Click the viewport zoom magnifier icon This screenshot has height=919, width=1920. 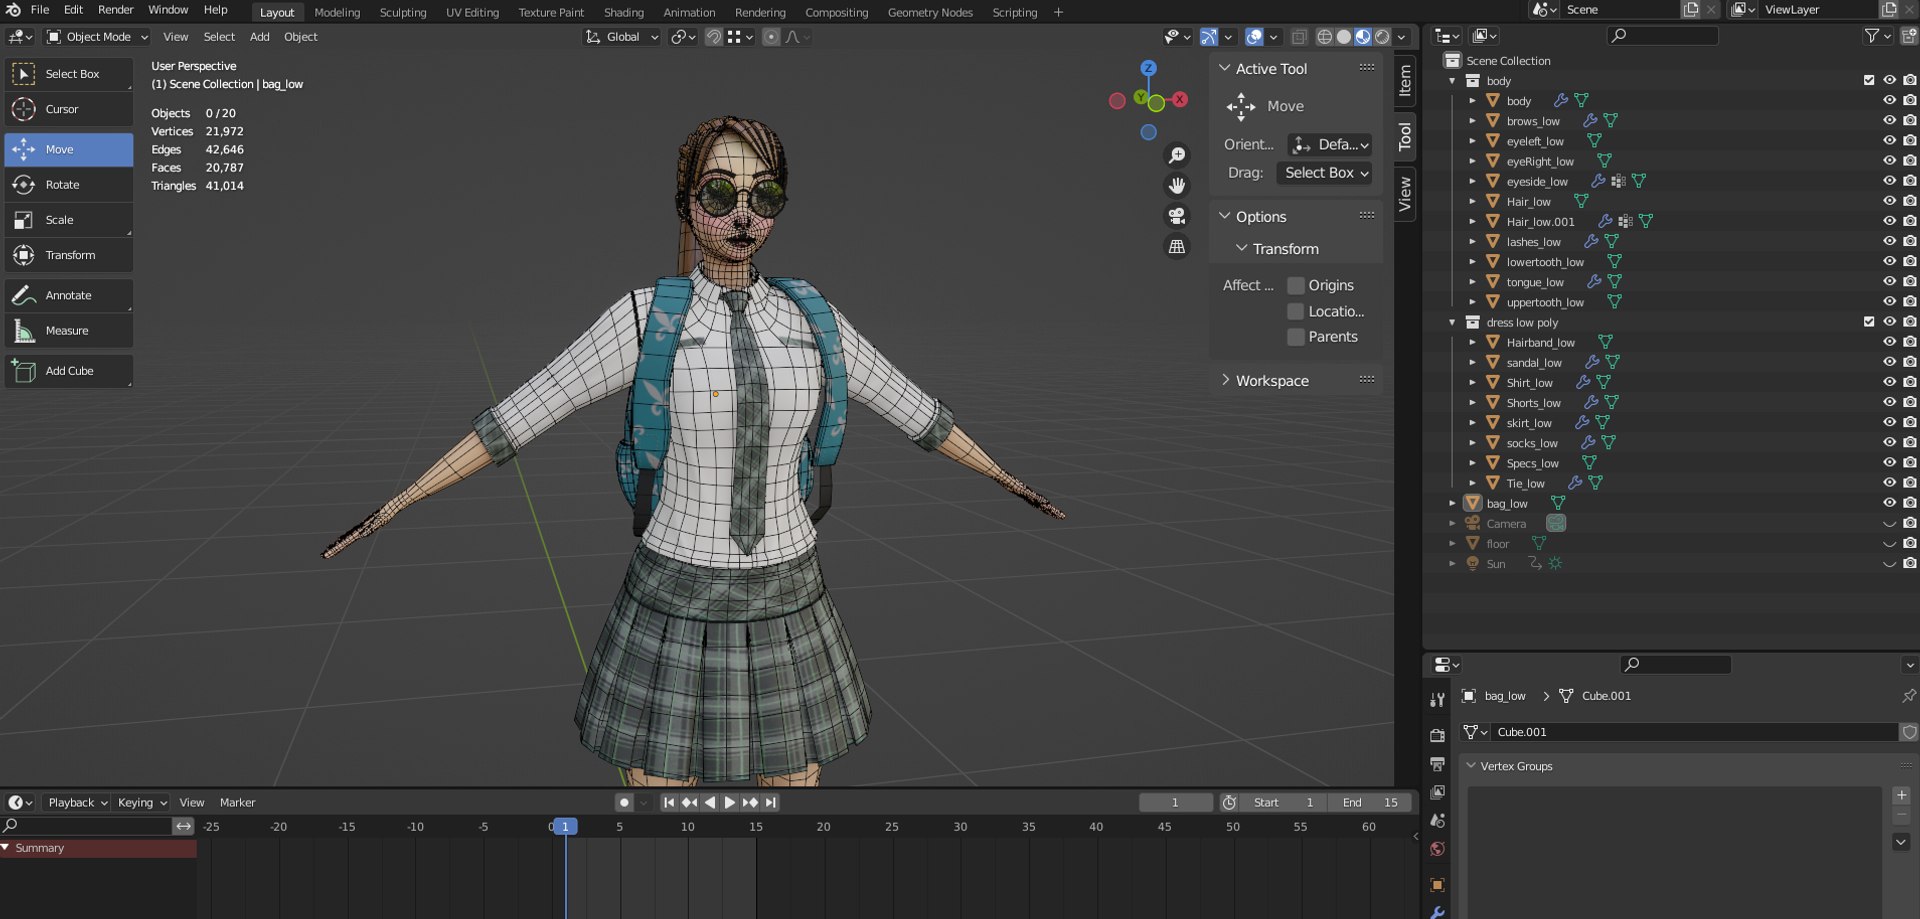[1177, 155]
